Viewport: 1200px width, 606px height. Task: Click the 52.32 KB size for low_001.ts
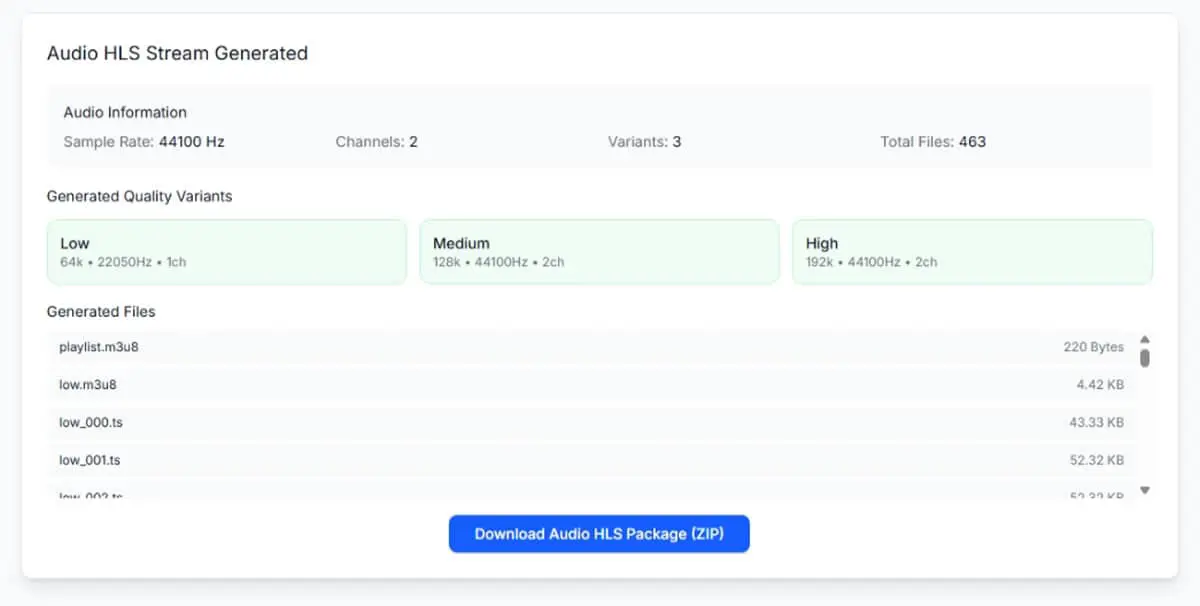(x=1097, y=461)
